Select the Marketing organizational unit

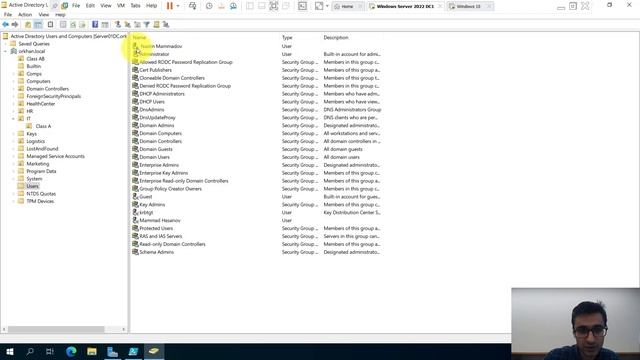click(x=38, y=164)
